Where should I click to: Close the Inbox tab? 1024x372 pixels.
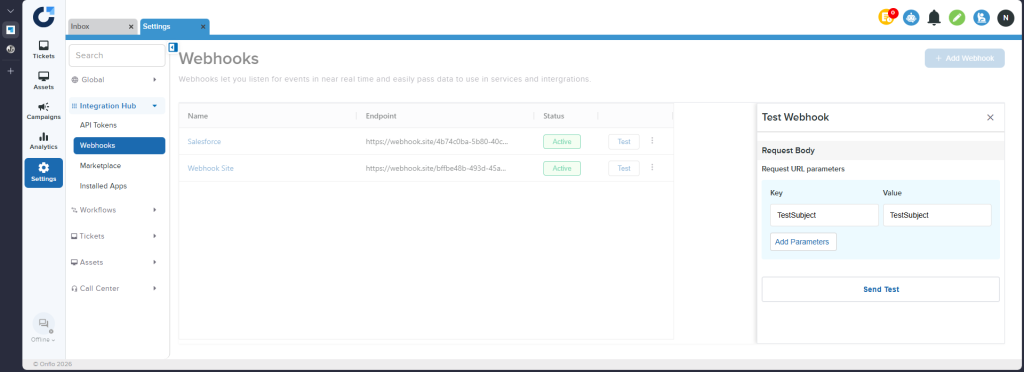coord(131,27)
